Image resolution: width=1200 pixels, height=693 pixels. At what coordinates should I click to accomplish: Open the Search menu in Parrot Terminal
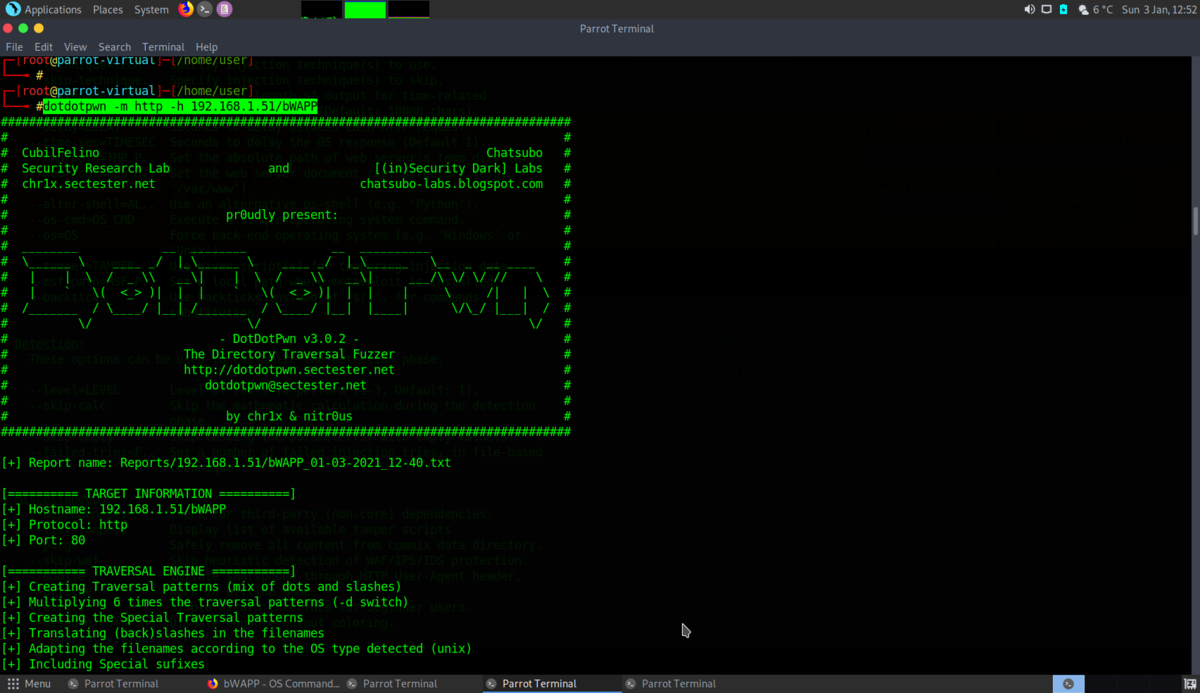pos(114,47)
